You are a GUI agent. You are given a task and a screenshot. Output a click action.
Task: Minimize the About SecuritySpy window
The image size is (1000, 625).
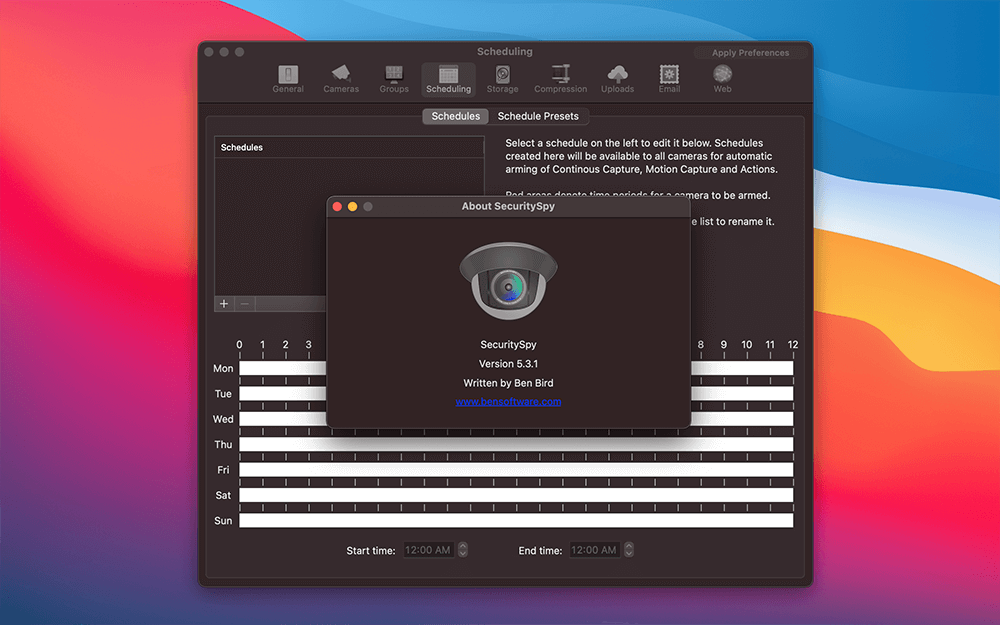[x=353, y=207]
